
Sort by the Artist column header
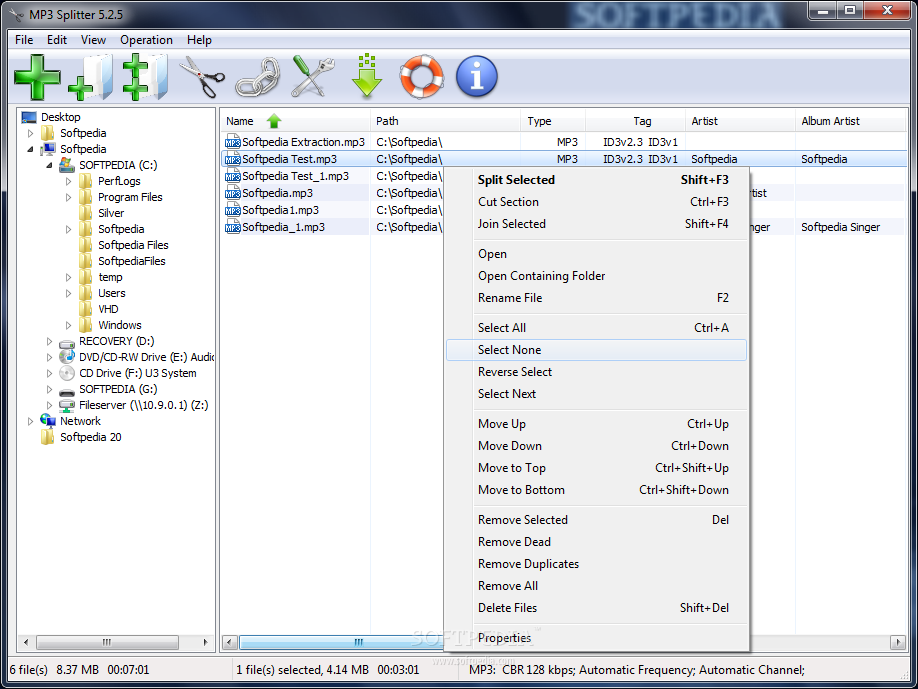[740, 121]
